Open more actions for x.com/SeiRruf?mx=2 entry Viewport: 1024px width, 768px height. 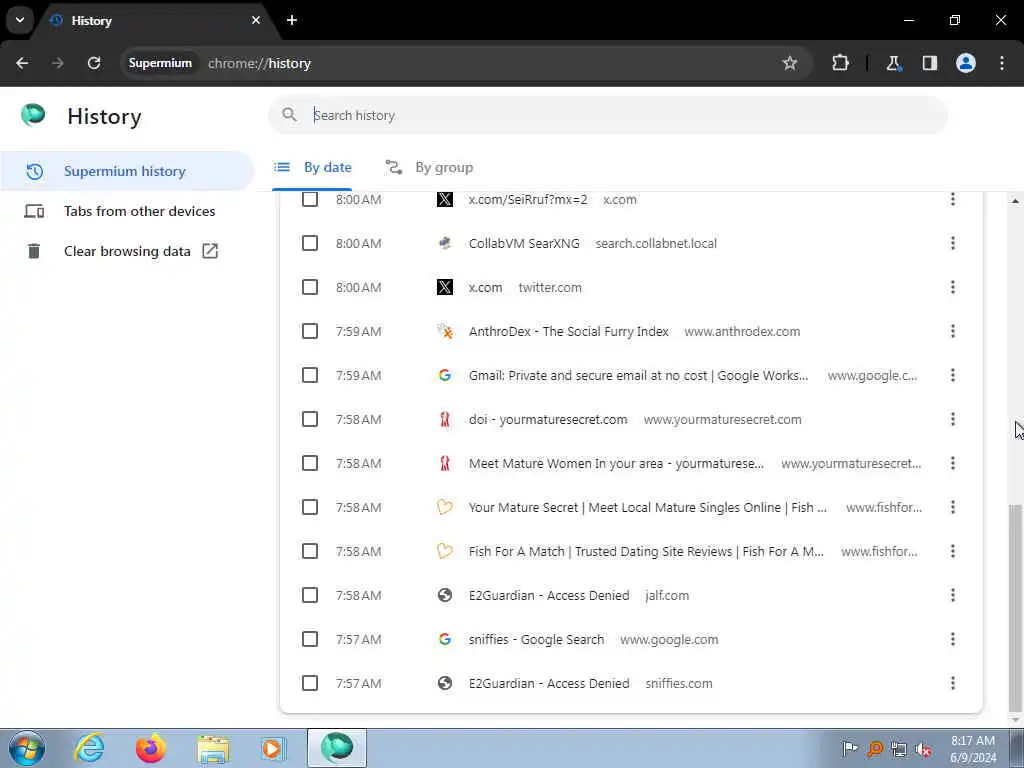(x=953, y=199)
